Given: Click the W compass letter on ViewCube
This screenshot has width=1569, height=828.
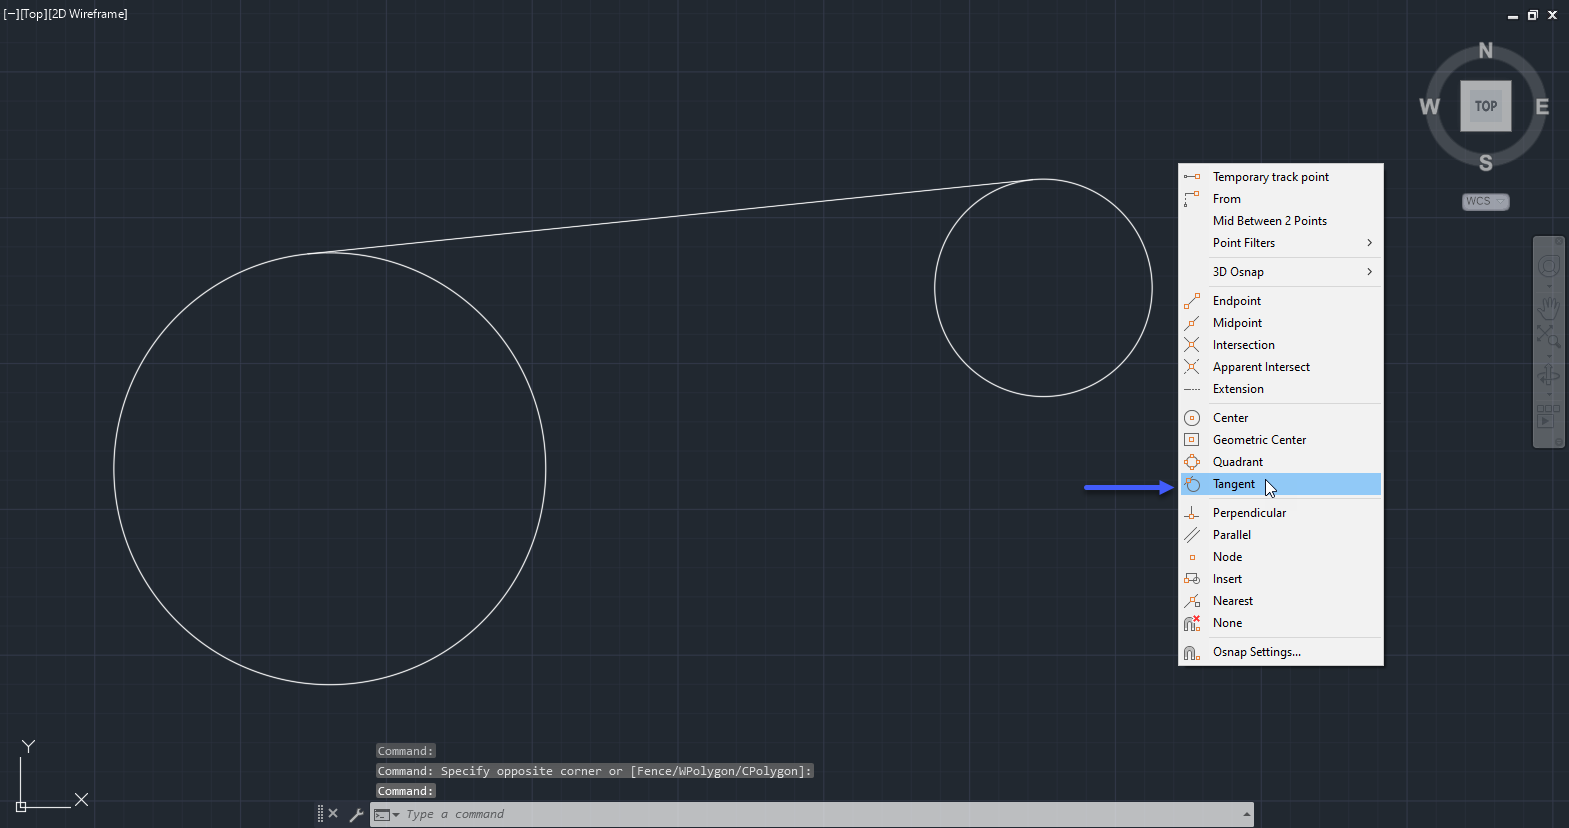Looking at the screenshot, I should (1430, 107).
